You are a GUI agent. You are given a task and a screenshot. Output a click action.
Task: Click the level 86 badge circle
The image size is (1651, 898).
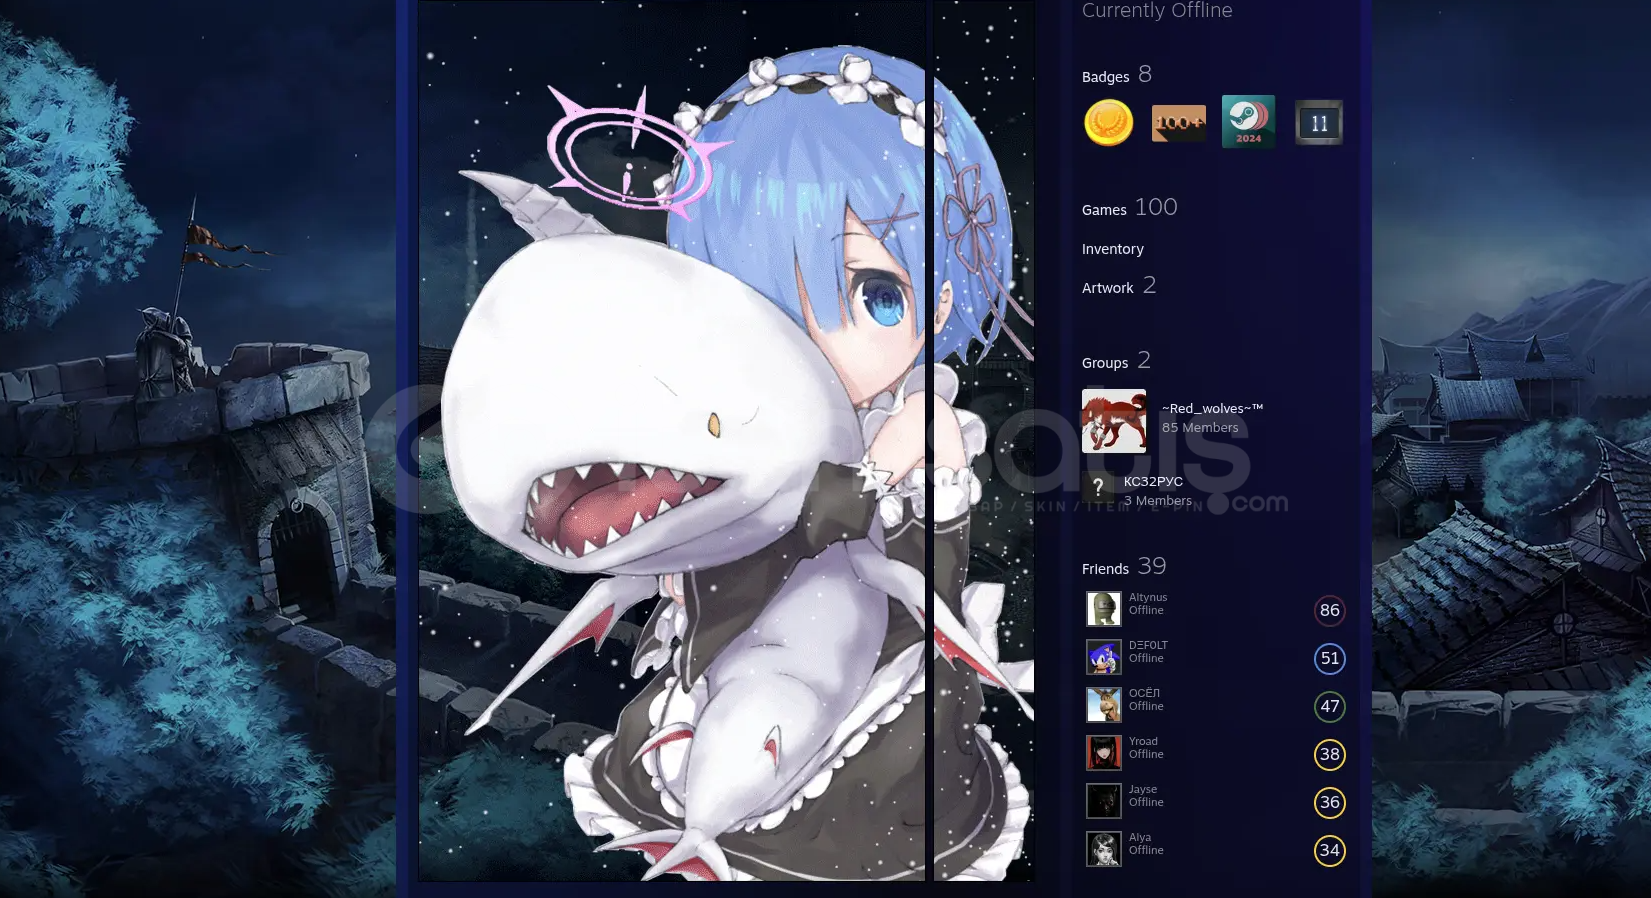coord(1330,610)
